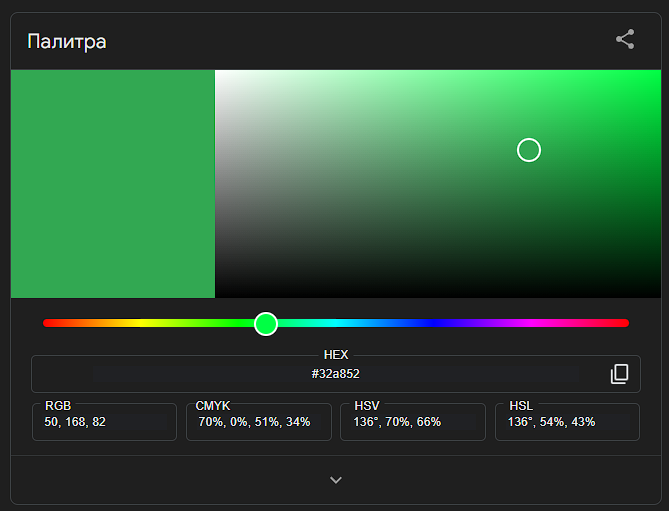The height and width of the screenshot is (511, 669).
Task: Select the HSL field 136°, 54%, 43%
Action: click(x=567, y=422)
